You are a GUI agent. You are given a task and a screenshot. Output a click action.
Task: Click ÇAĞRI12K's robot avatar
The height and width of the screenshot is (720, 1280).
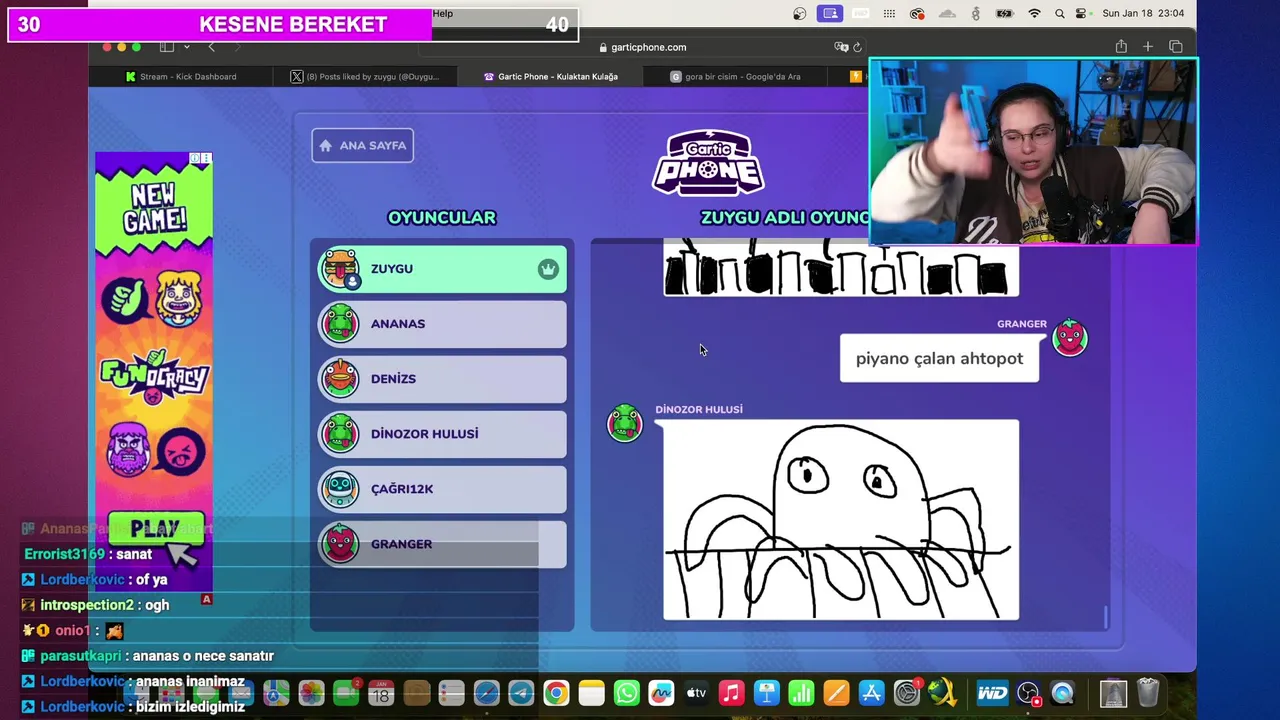tap(341, 489)
